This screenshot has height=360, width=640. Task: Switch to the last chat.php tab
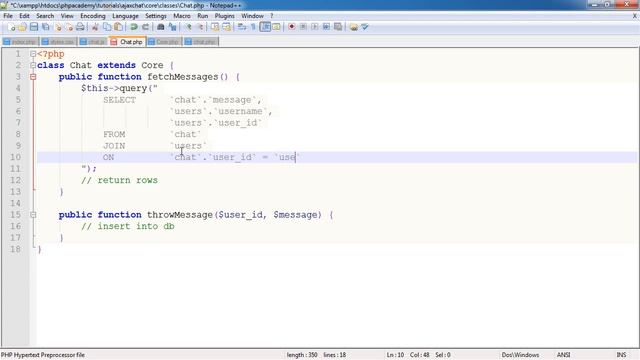[x=201, y=42]
